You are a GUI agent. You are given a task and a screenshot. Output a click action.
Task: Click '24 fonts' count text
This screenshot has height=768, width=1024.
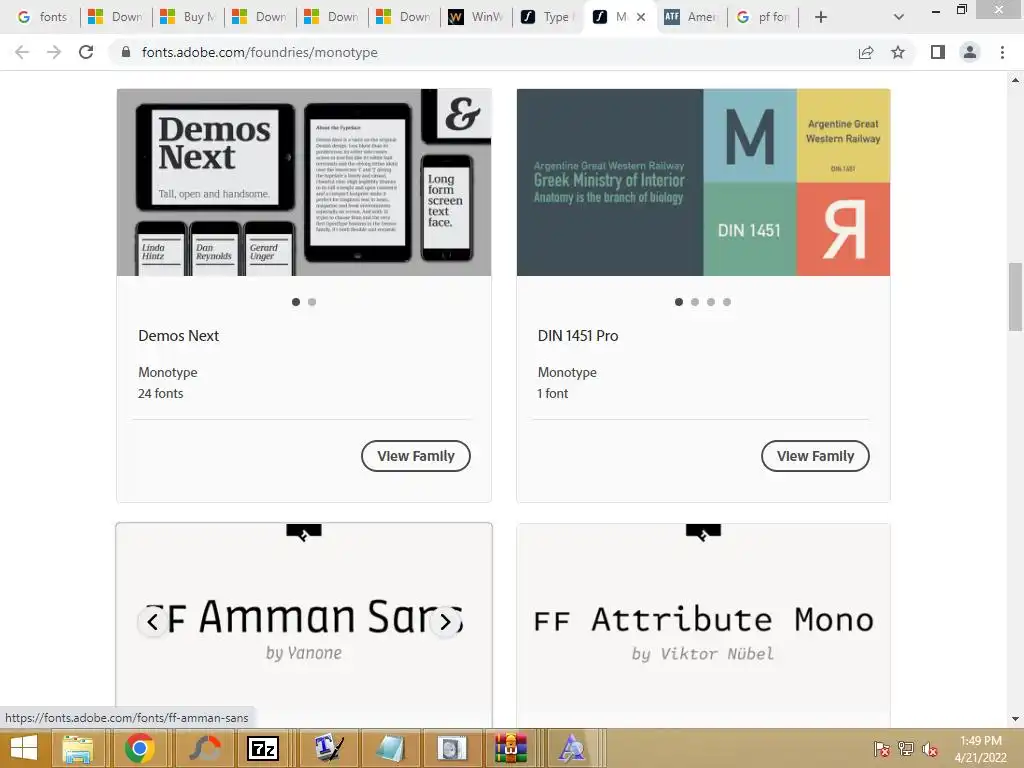(161, 393)
